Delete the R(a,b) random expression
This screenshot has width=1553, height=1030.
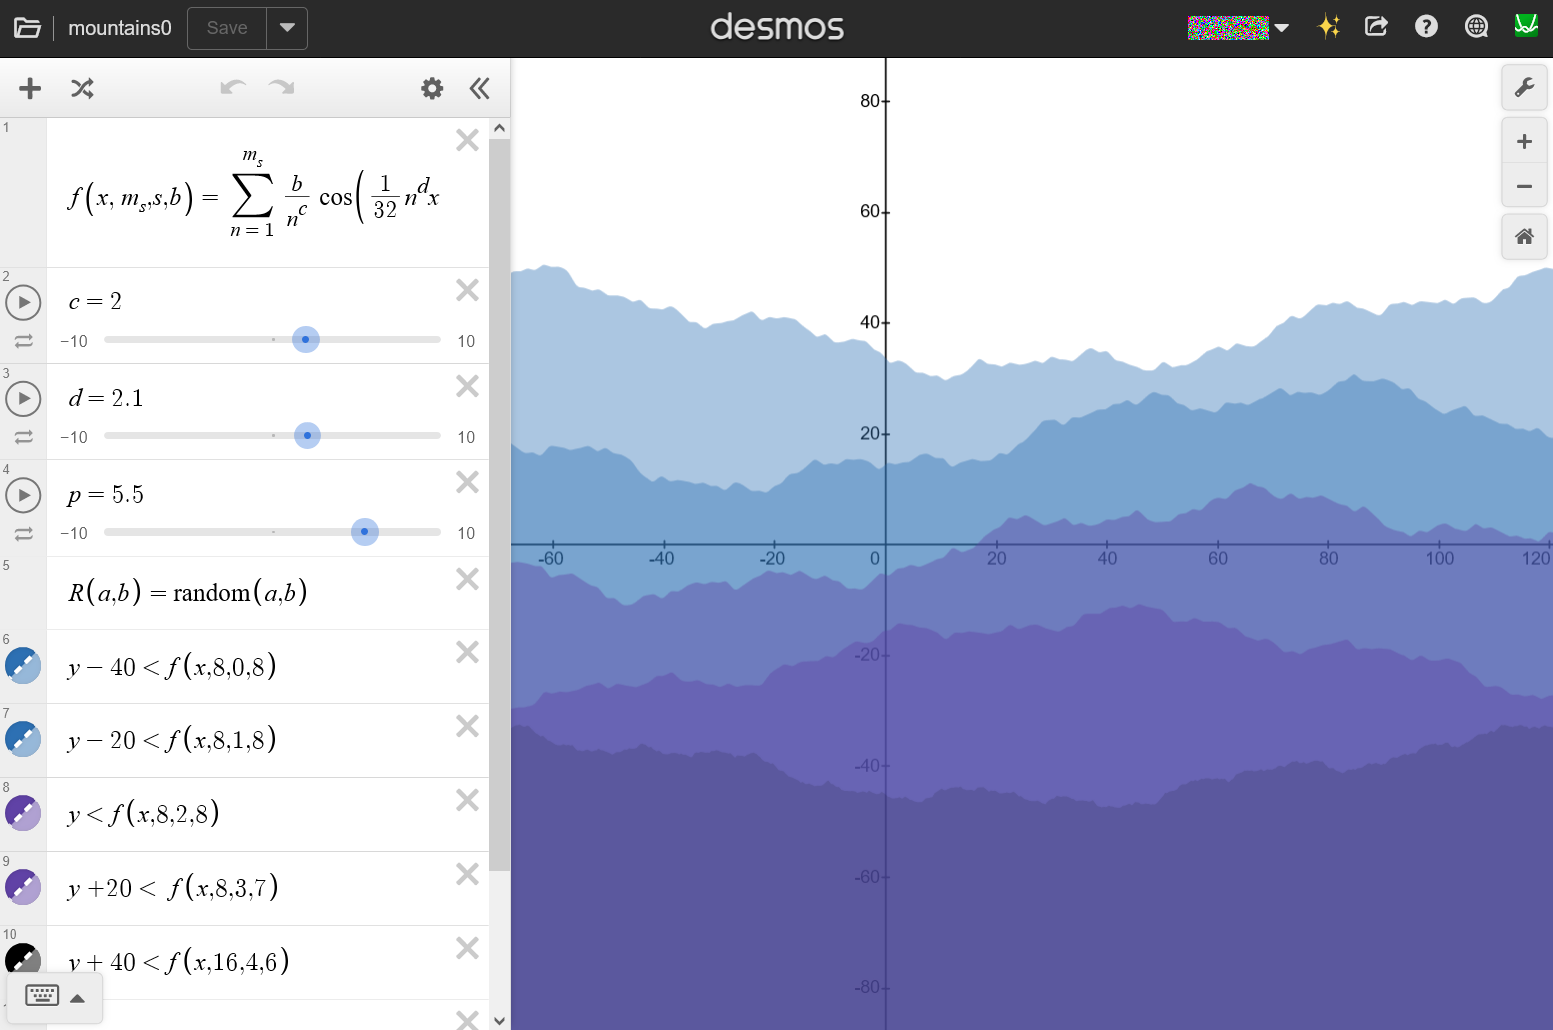point(467,579)
